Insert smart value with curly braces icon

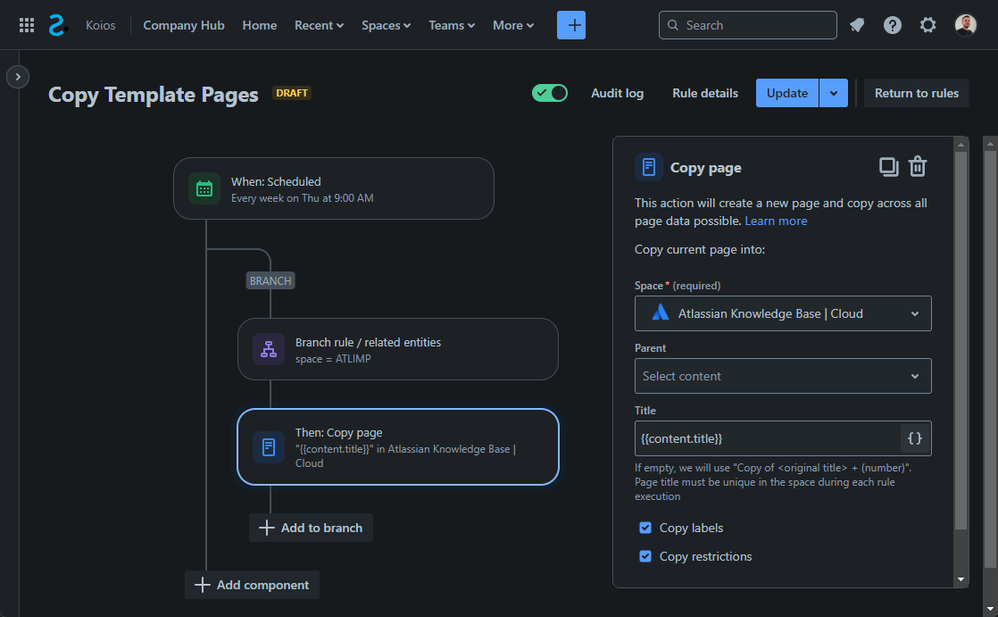915,438
